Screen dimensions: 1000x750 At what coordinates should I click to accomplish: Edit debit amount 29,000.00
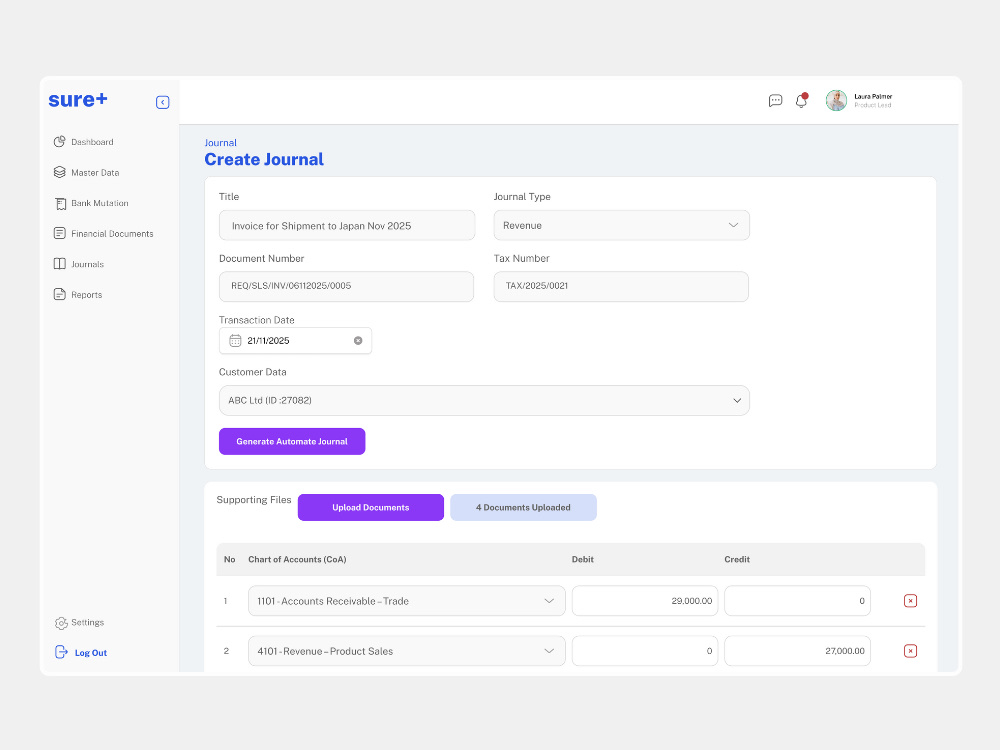(645, 601)
